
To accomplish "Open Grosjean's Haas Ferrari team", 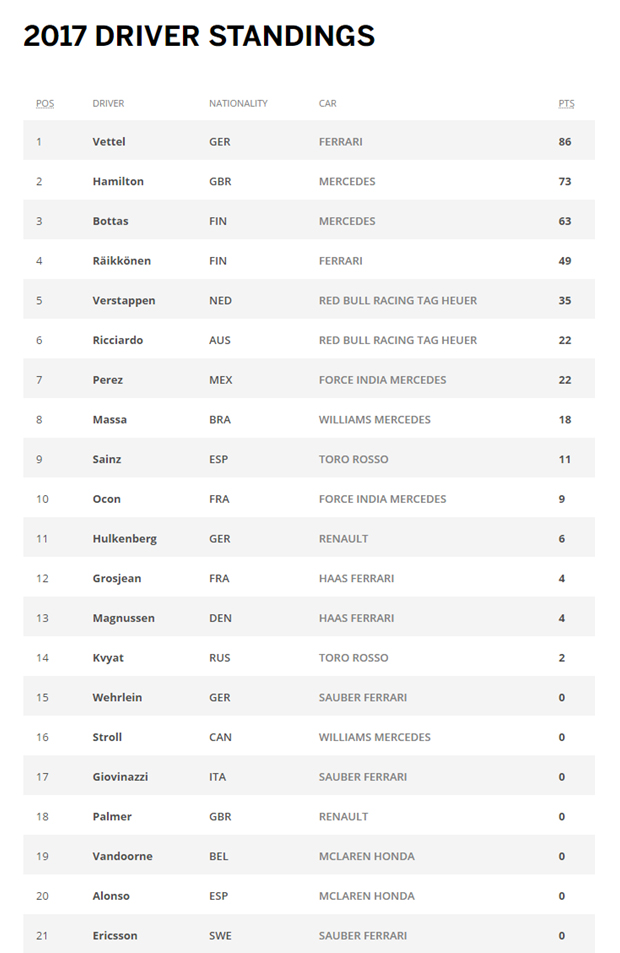I will (356, 578).
